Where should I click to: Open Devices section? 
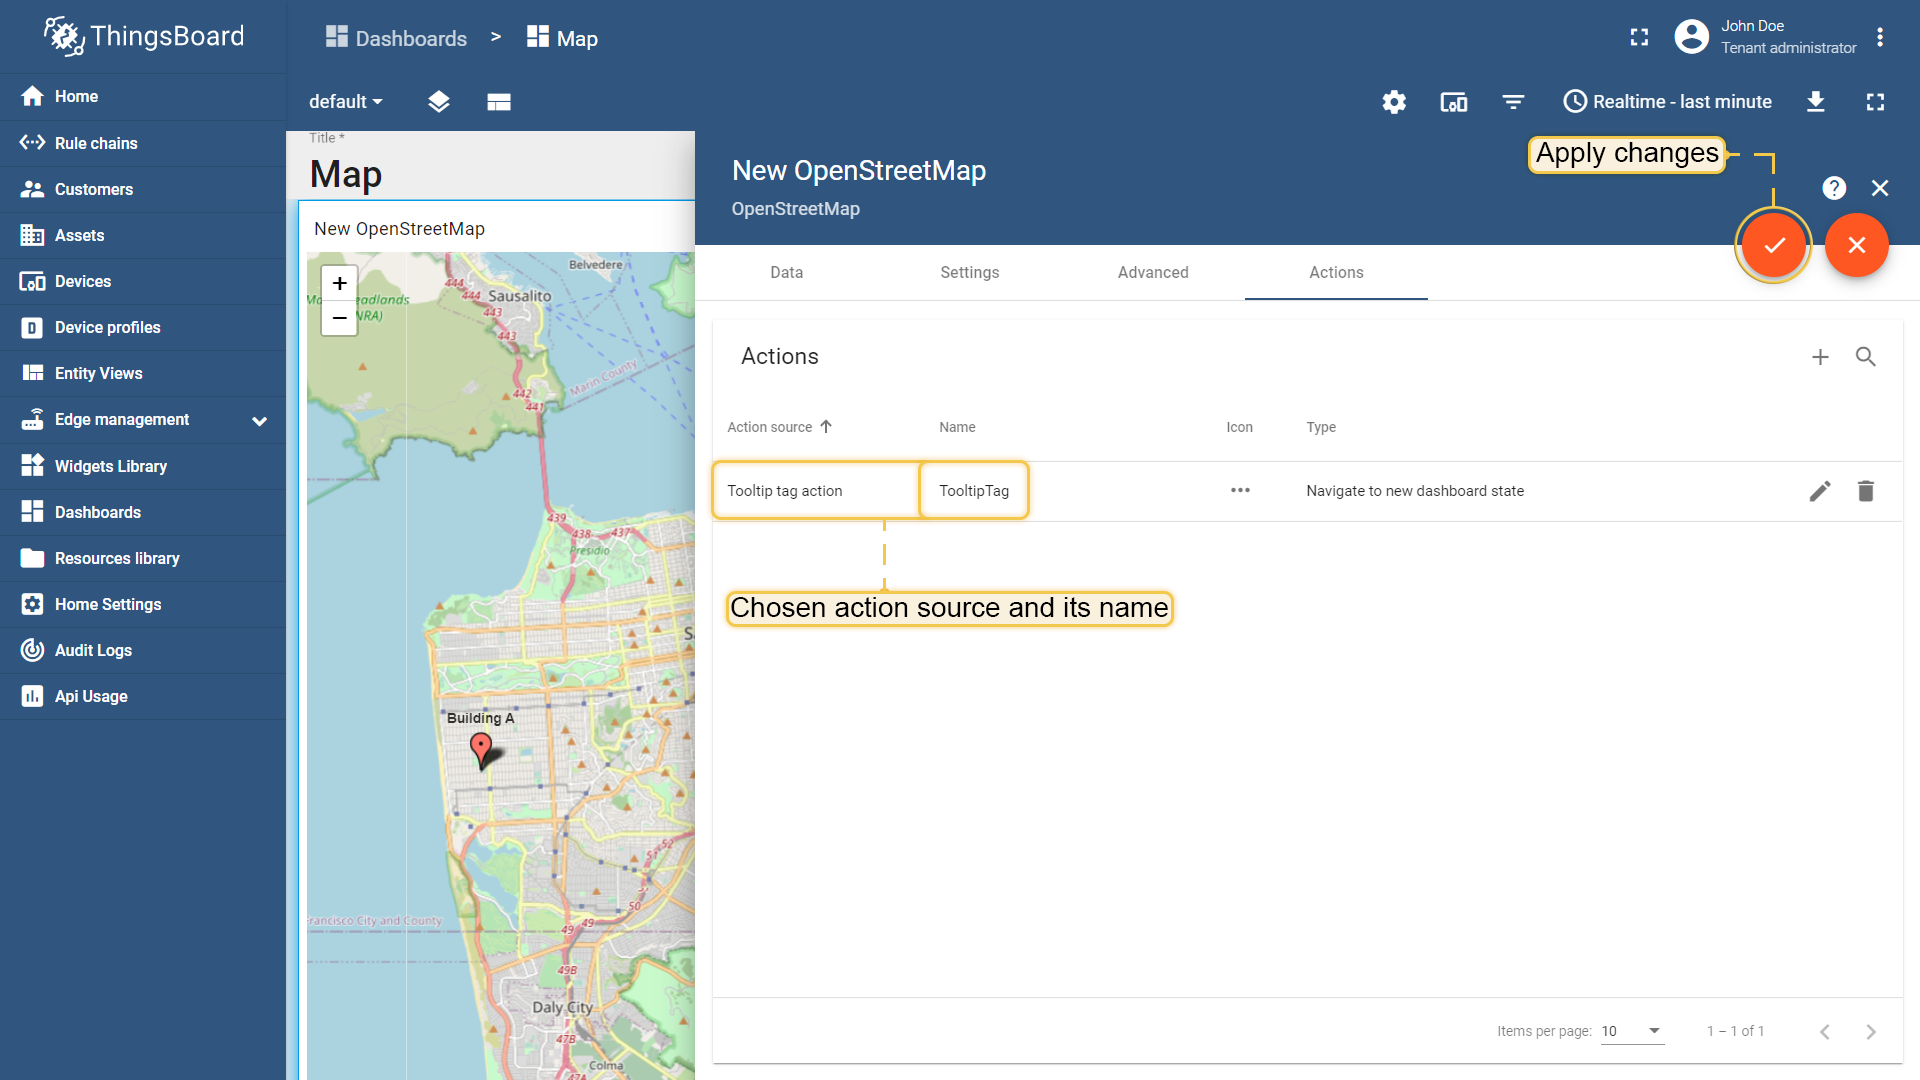click(142, 281)
